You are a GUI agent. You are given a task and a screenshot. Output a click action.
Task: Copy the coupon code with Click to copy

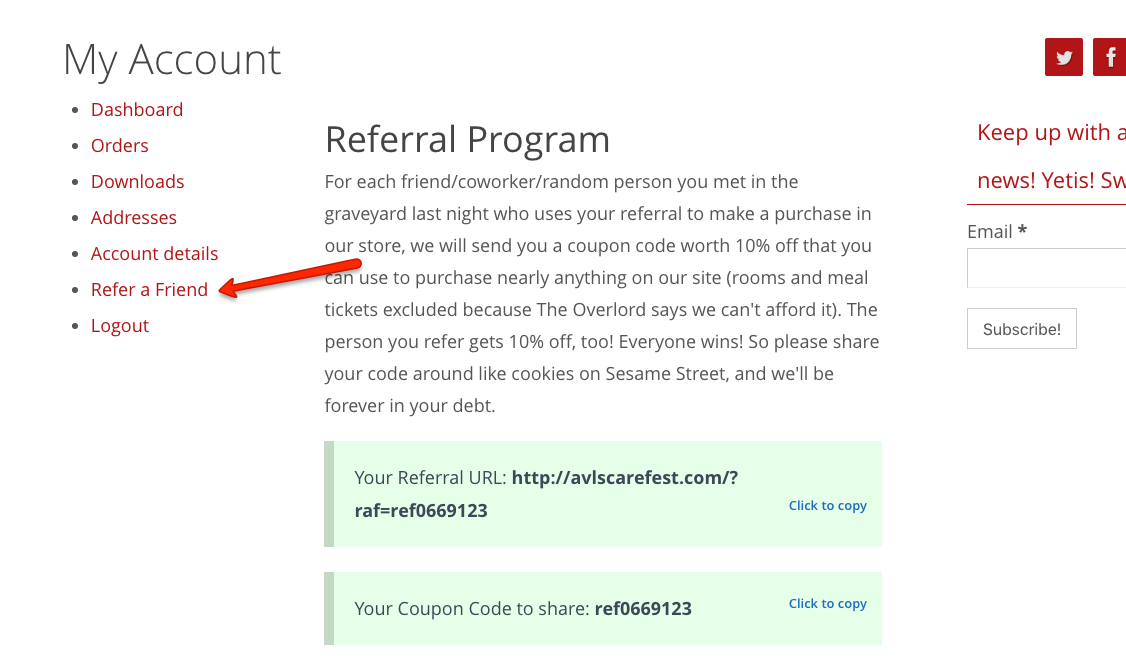point(827,604)
